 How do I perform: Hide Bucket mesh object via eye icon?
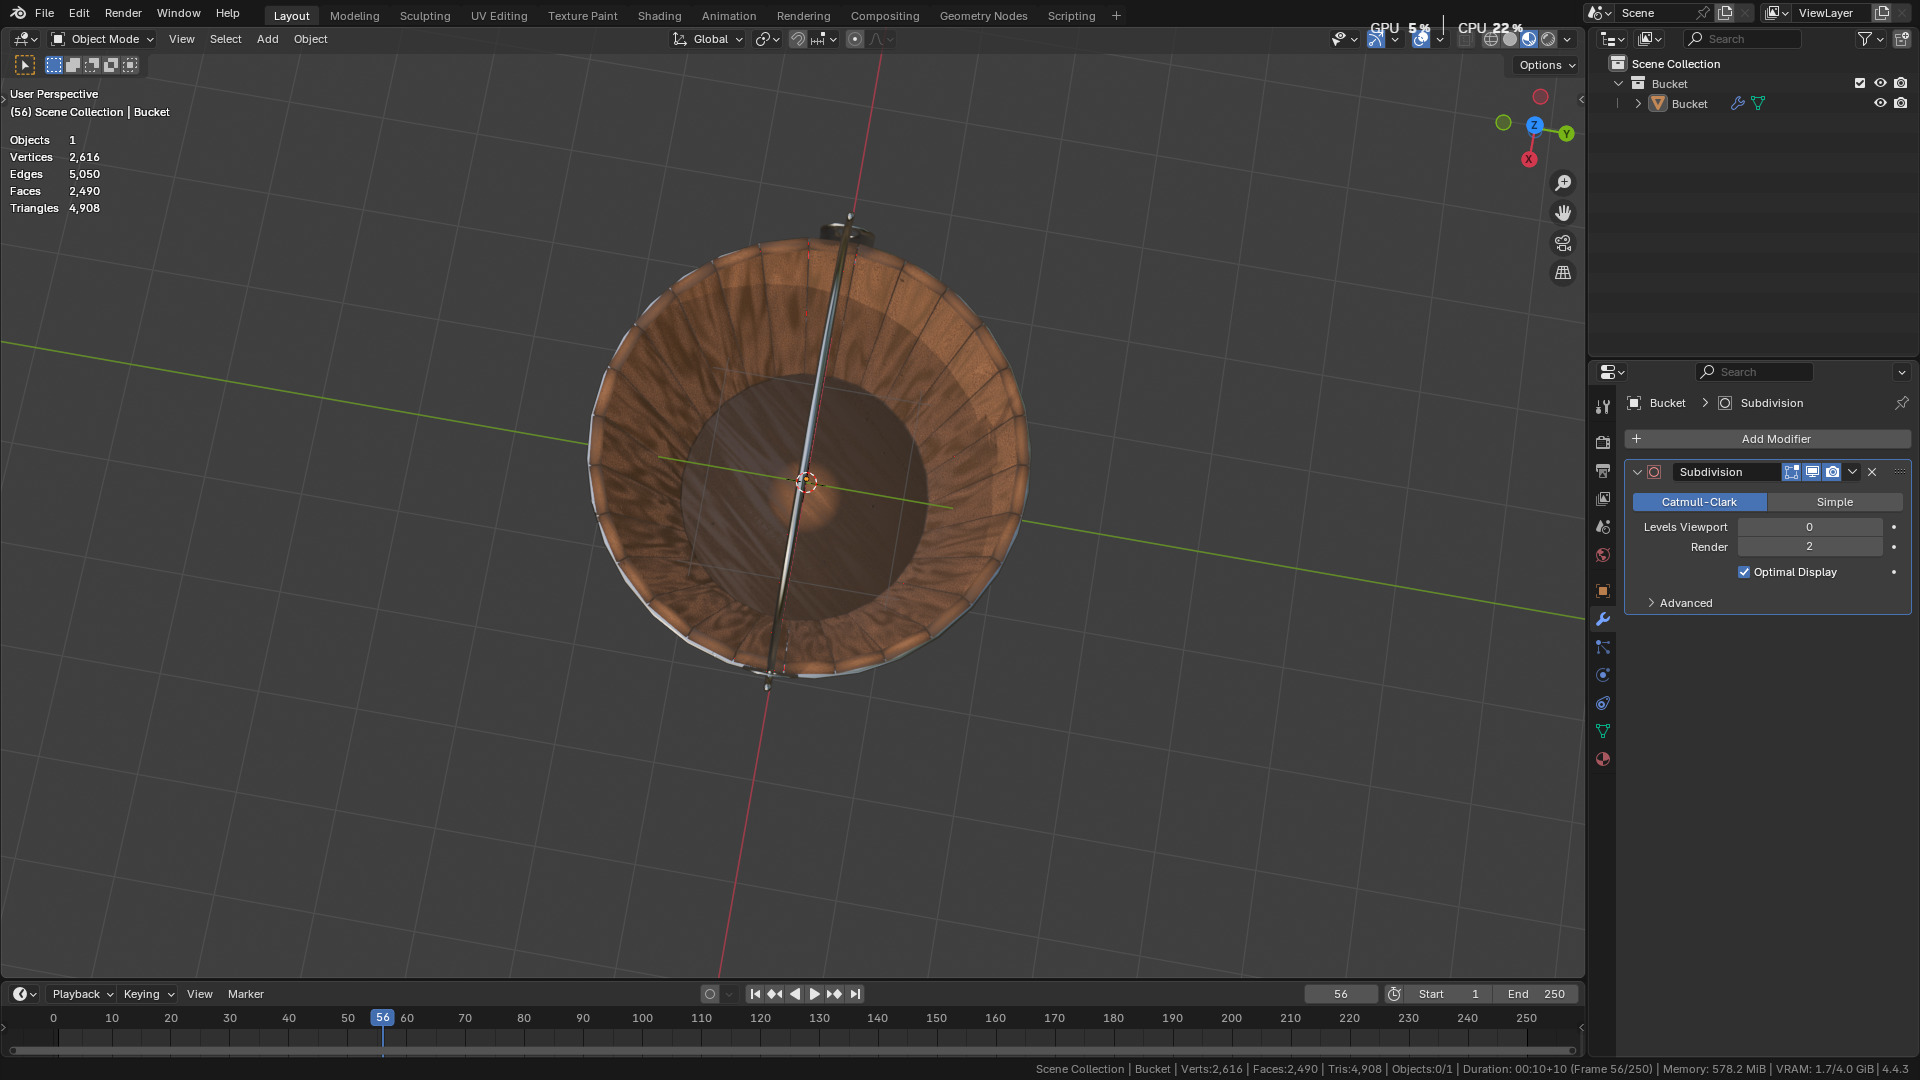pos(1880,103)
